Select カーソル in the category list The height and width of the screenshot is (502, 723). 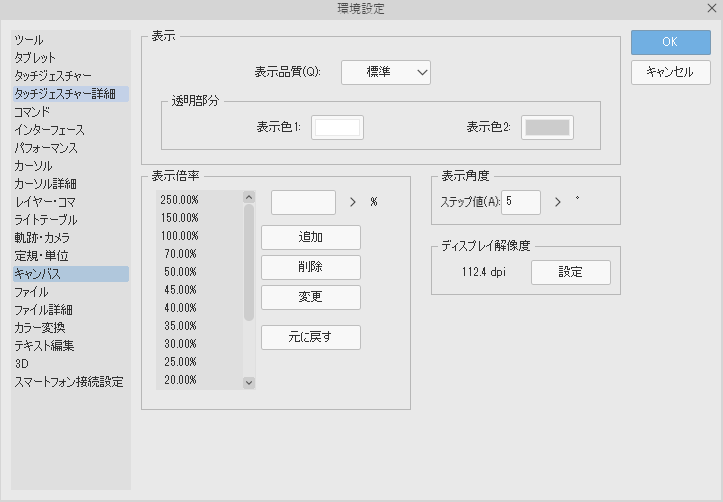point(71,166)
